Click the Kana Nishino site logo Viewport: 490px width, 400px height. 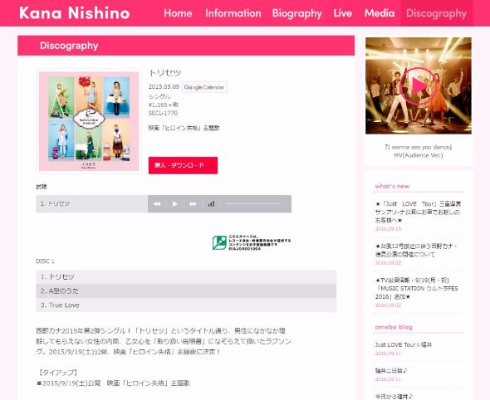click(x=74, y=13)
